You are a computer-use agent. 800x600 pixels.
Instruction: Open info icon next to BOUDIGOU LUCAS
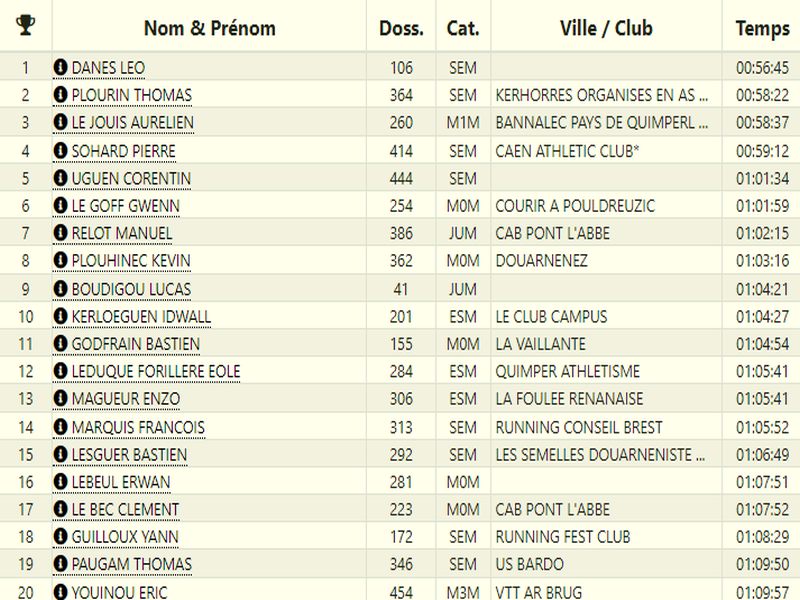[60, 289]
